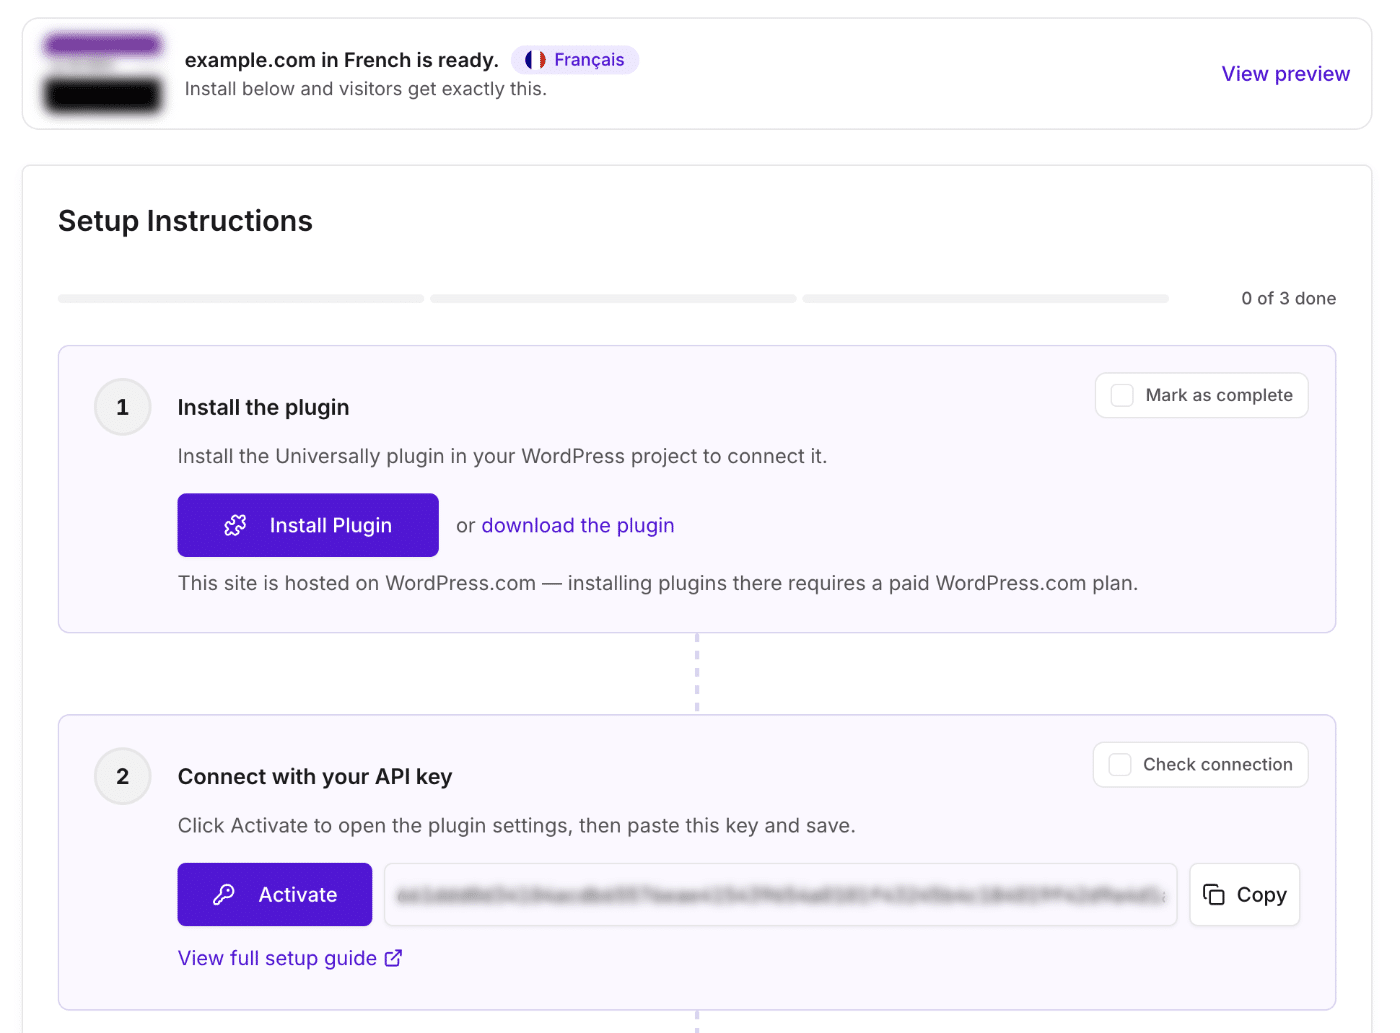
Task: Click 'Connect with your API key' title
Action: pyautogui.click(x=315, y=776)
